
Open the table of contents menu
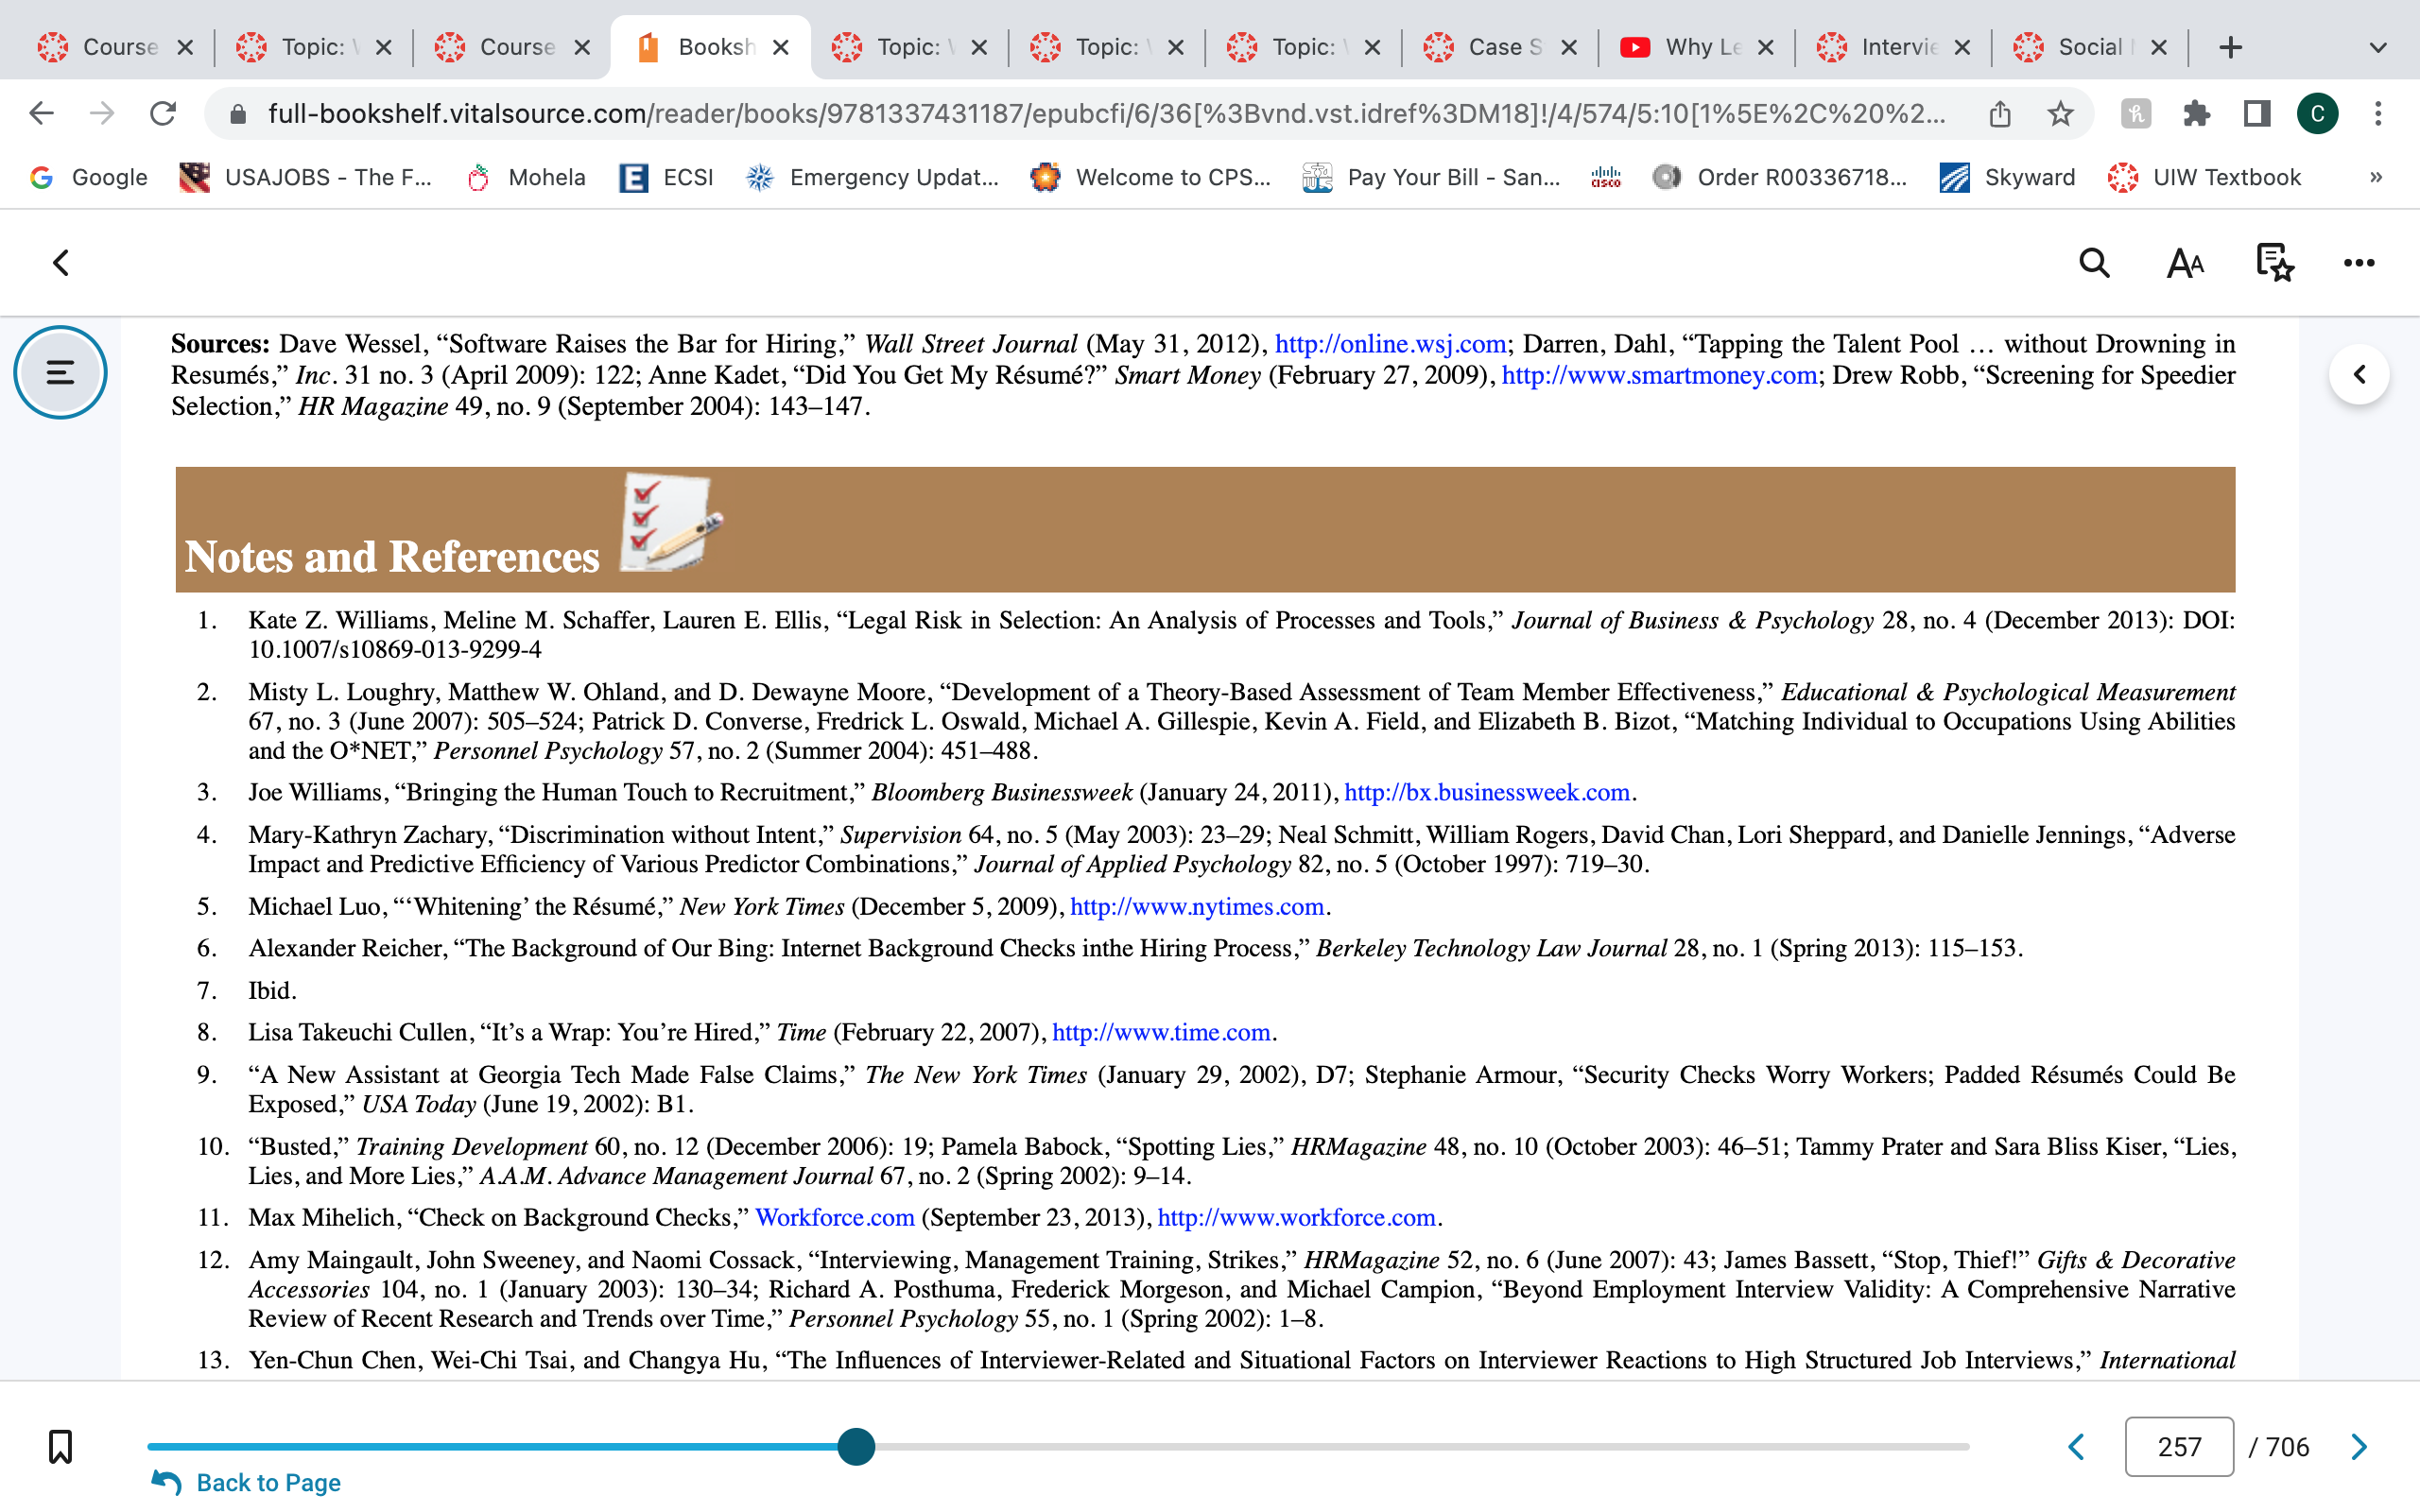pyautogui.click(x=60, y=373)
